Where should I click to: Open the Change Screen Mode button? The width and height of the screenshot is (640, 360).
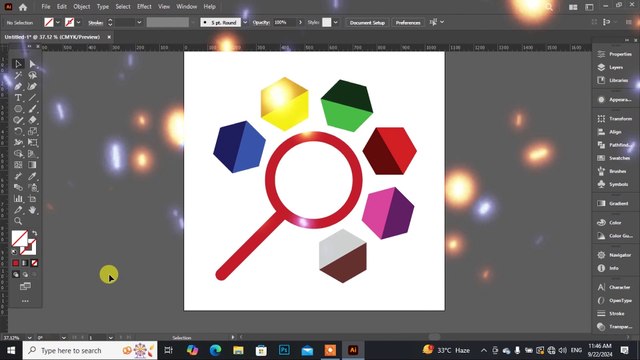(x=25, y=286)
